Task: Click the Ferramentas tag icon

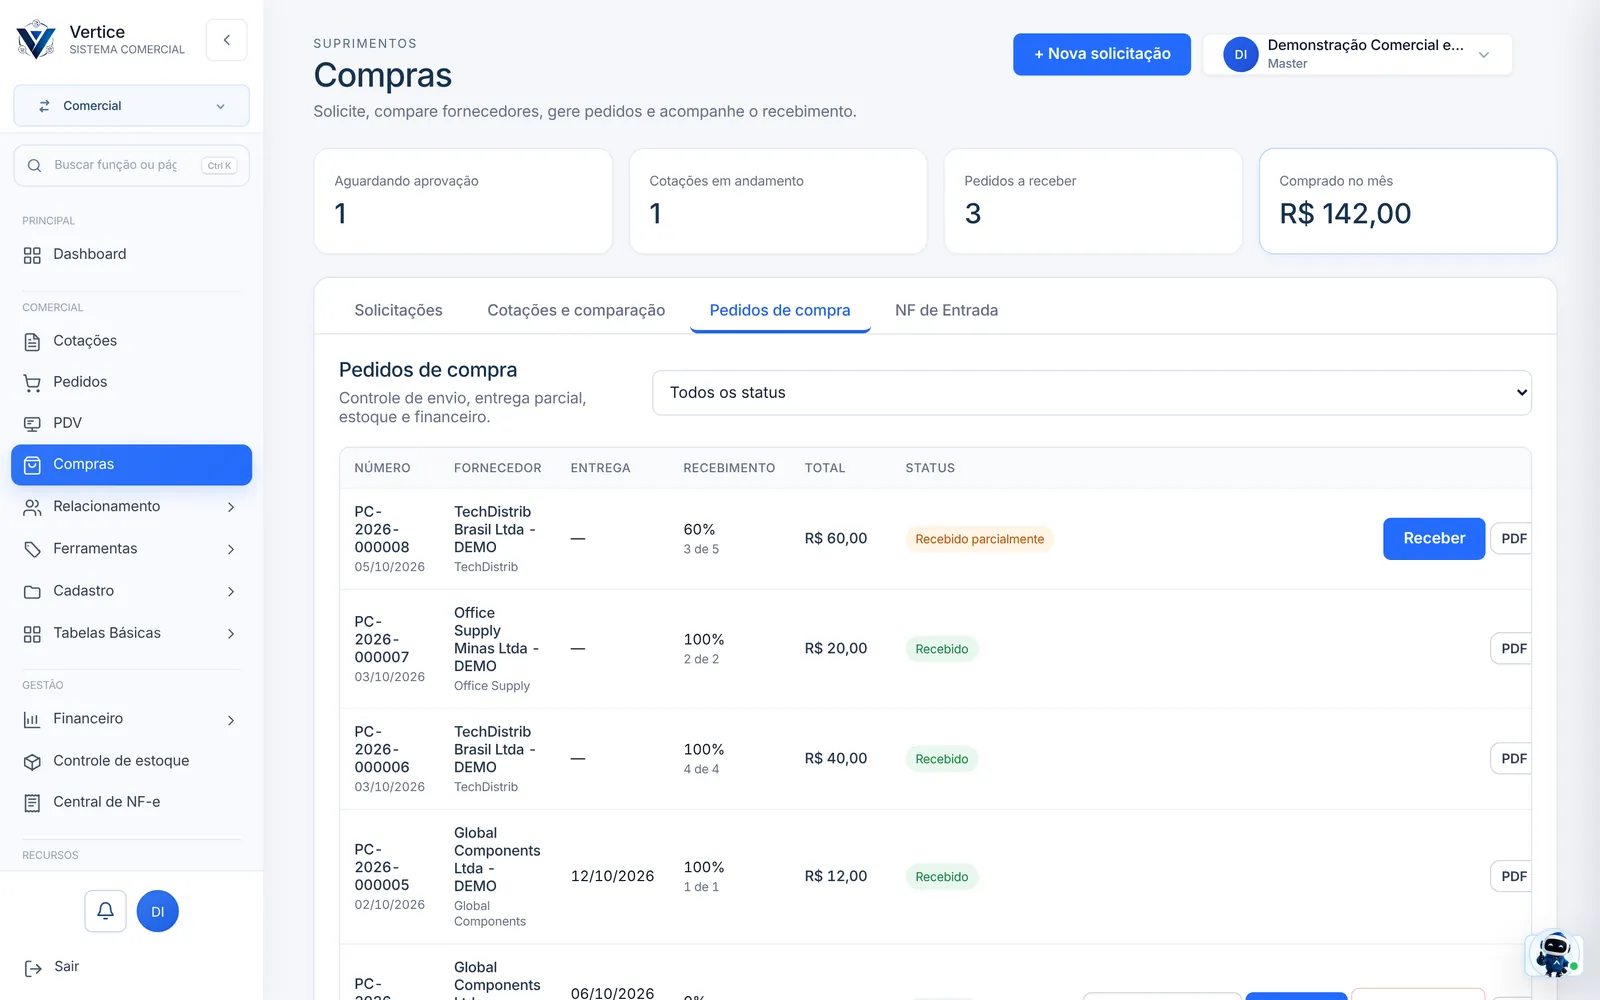Action: click(32, 549)
